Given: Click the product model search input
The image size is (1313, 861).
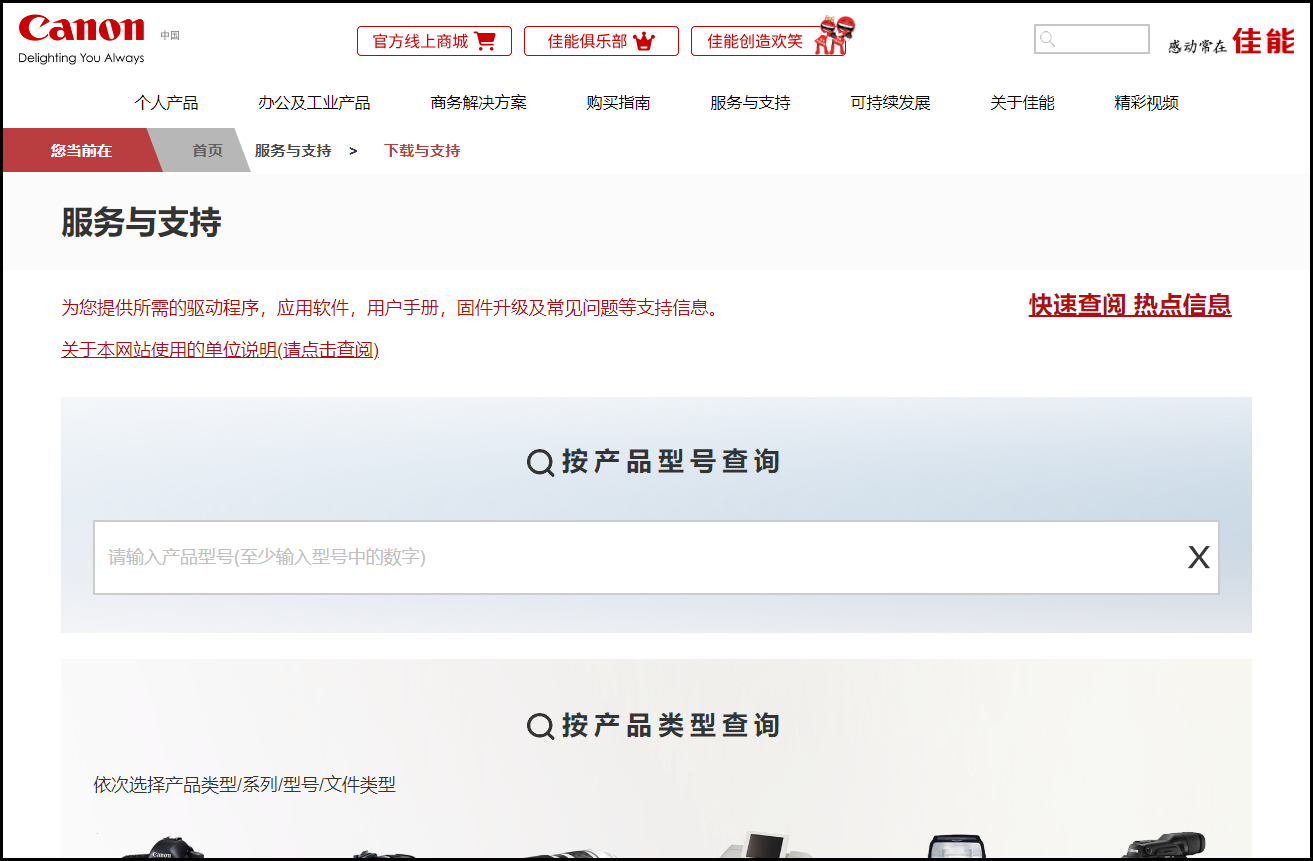Looking at the screenshot, I should 656,557.
